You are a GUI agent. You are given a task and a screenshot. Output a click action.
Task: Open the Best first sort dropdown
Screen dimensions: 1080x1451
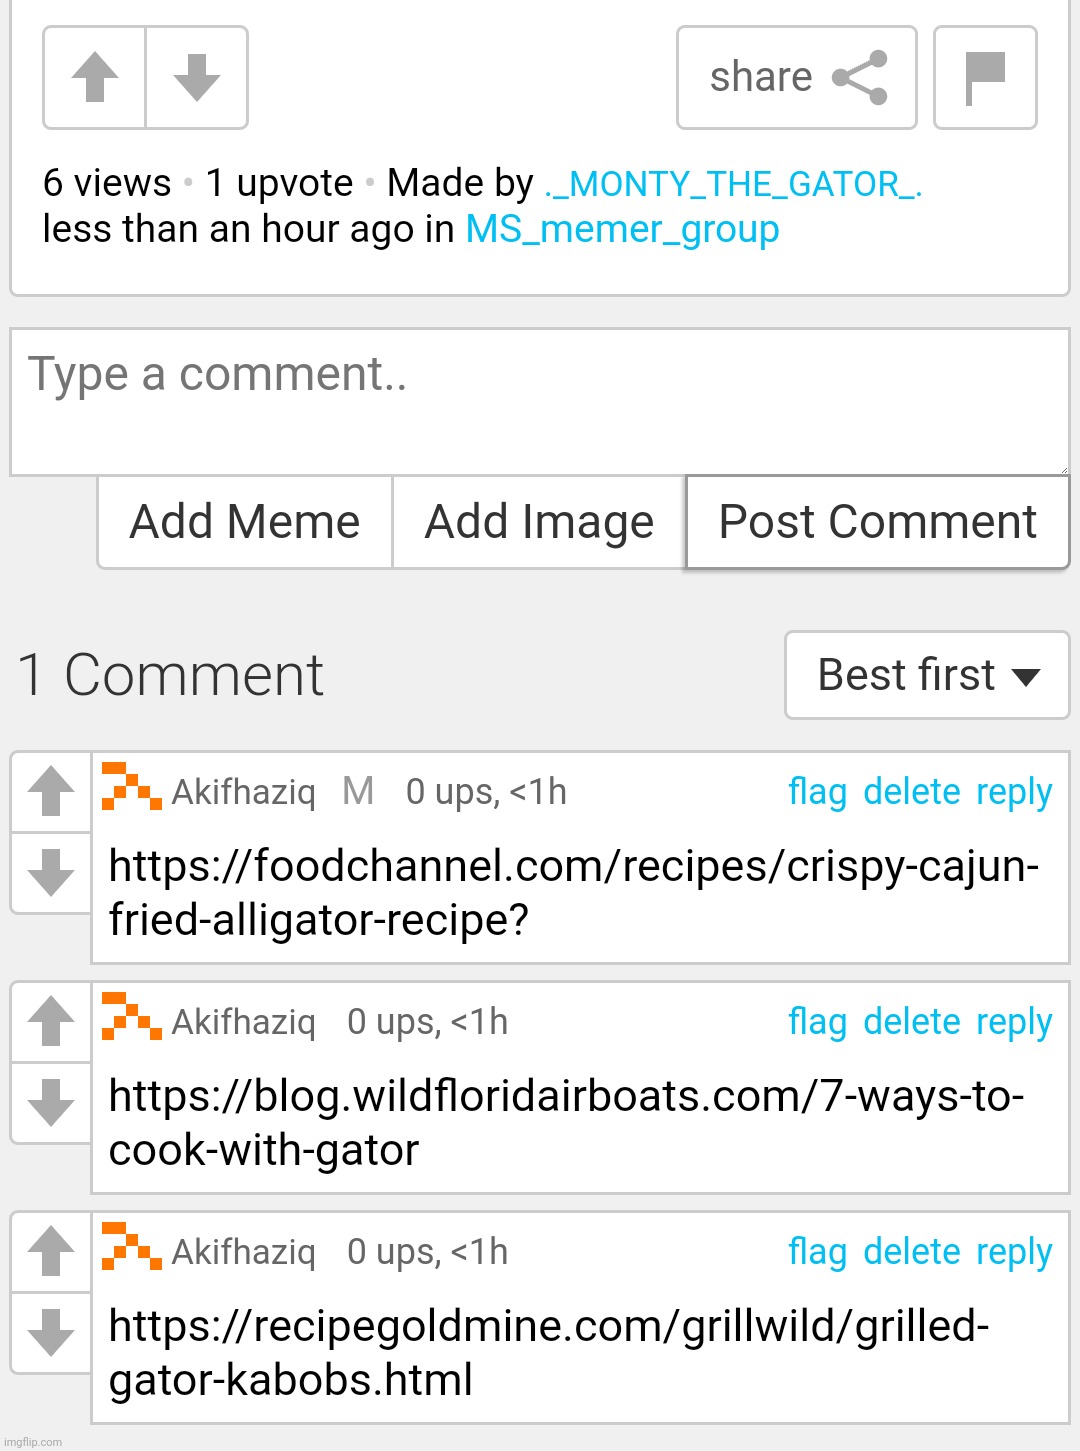pyautogui.click(x=927, y=675)
